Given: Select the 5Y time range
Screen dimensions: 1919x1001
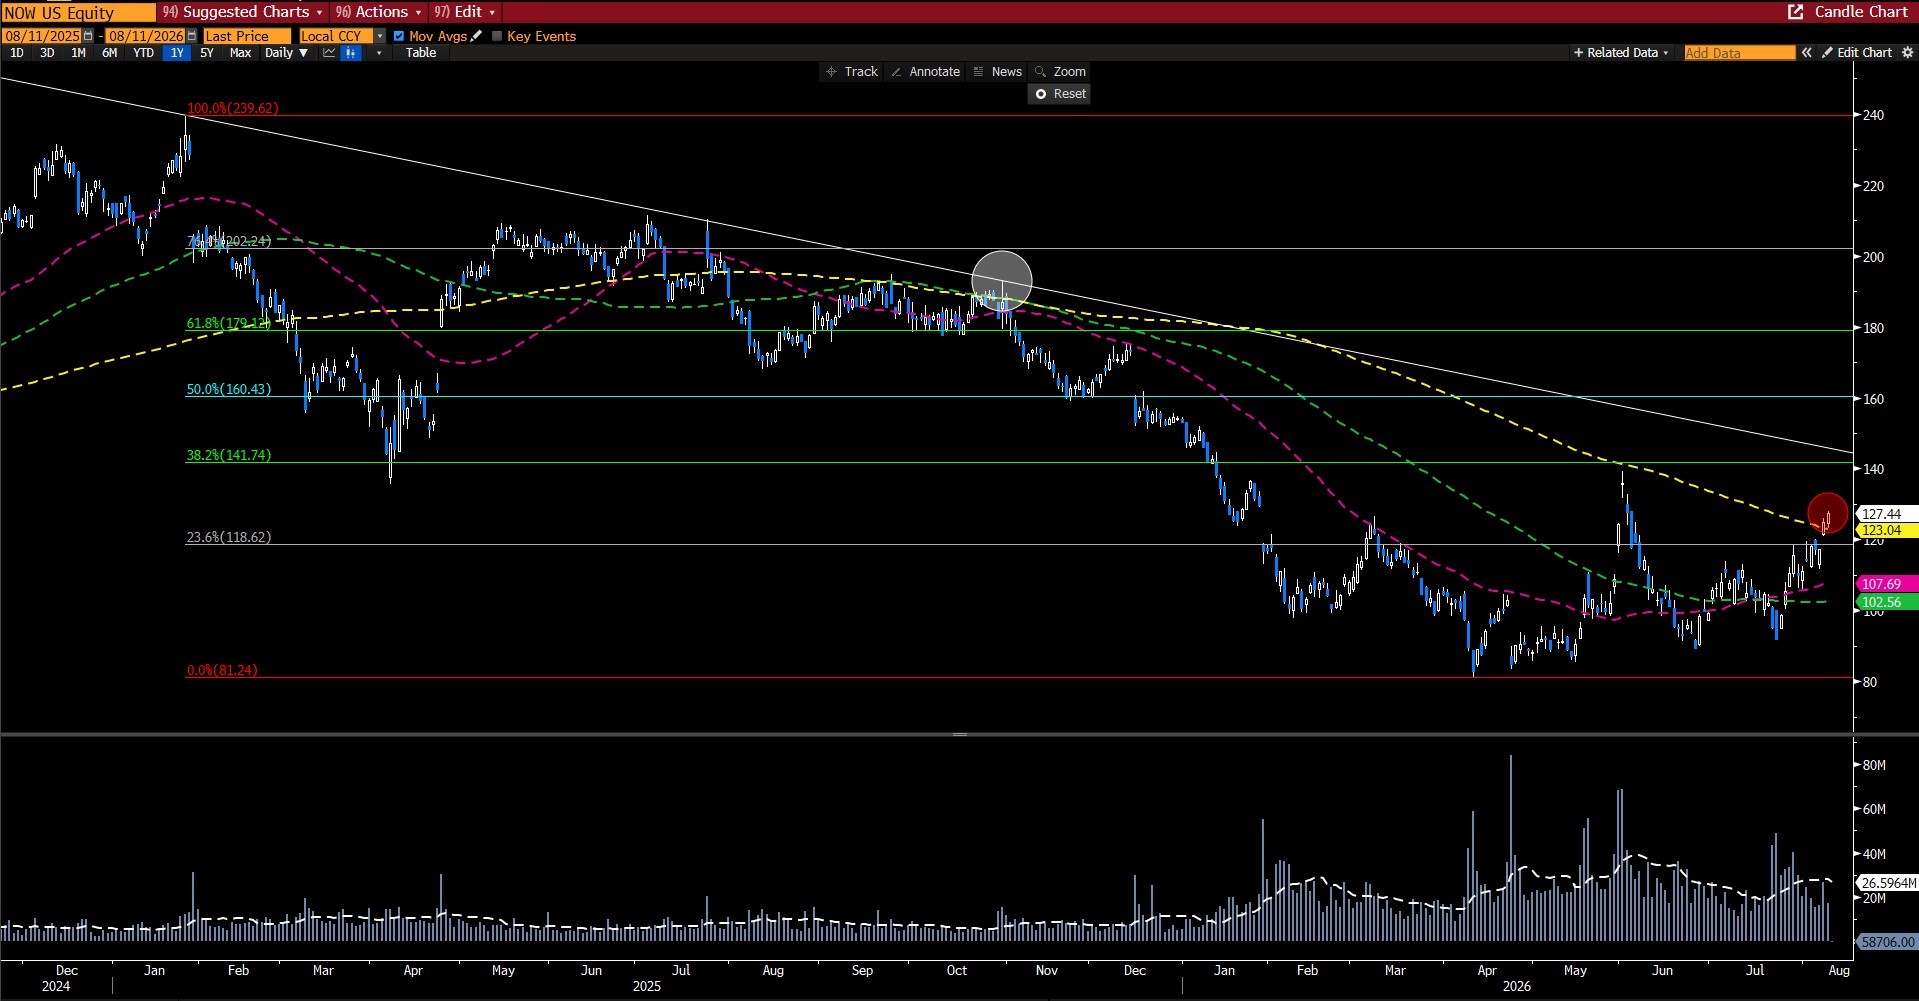Looking at the screenshot, I should pos(207,53).
